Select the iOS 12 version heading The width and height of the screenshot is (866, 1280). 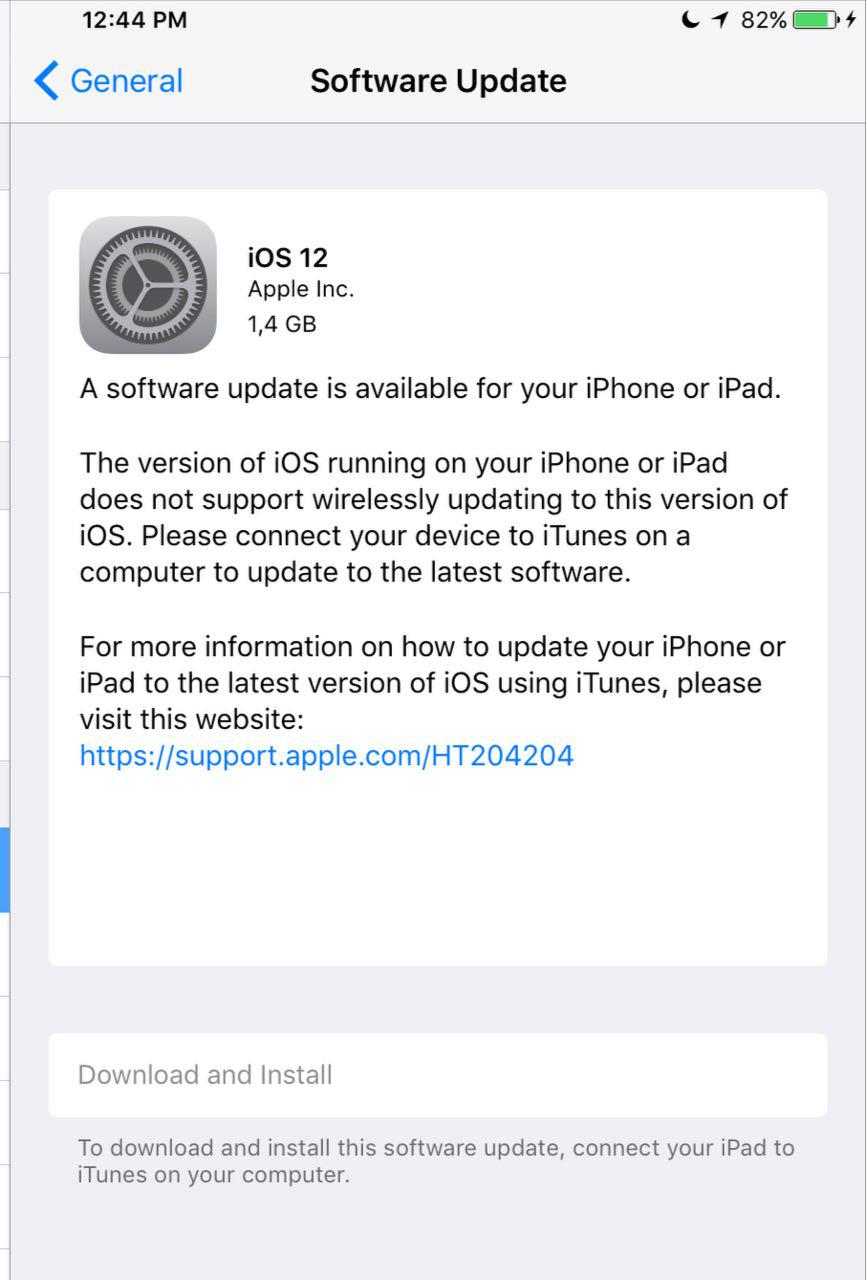[288, 258]
